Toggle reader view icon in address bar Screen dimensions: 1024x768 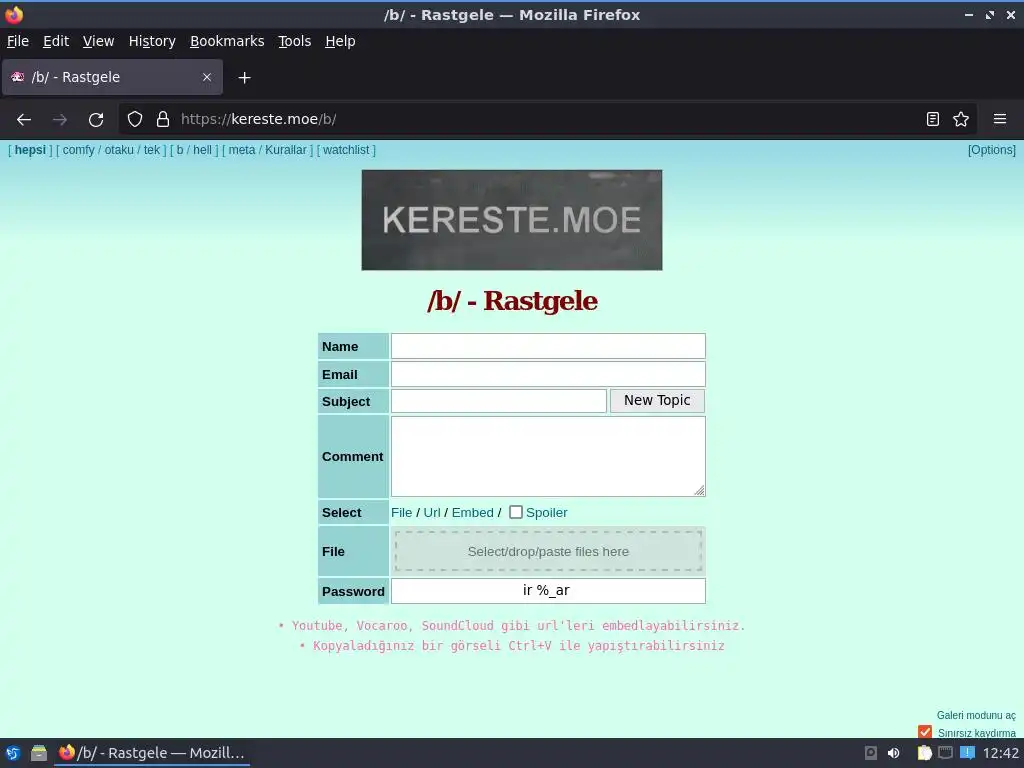tap(933, 119)
